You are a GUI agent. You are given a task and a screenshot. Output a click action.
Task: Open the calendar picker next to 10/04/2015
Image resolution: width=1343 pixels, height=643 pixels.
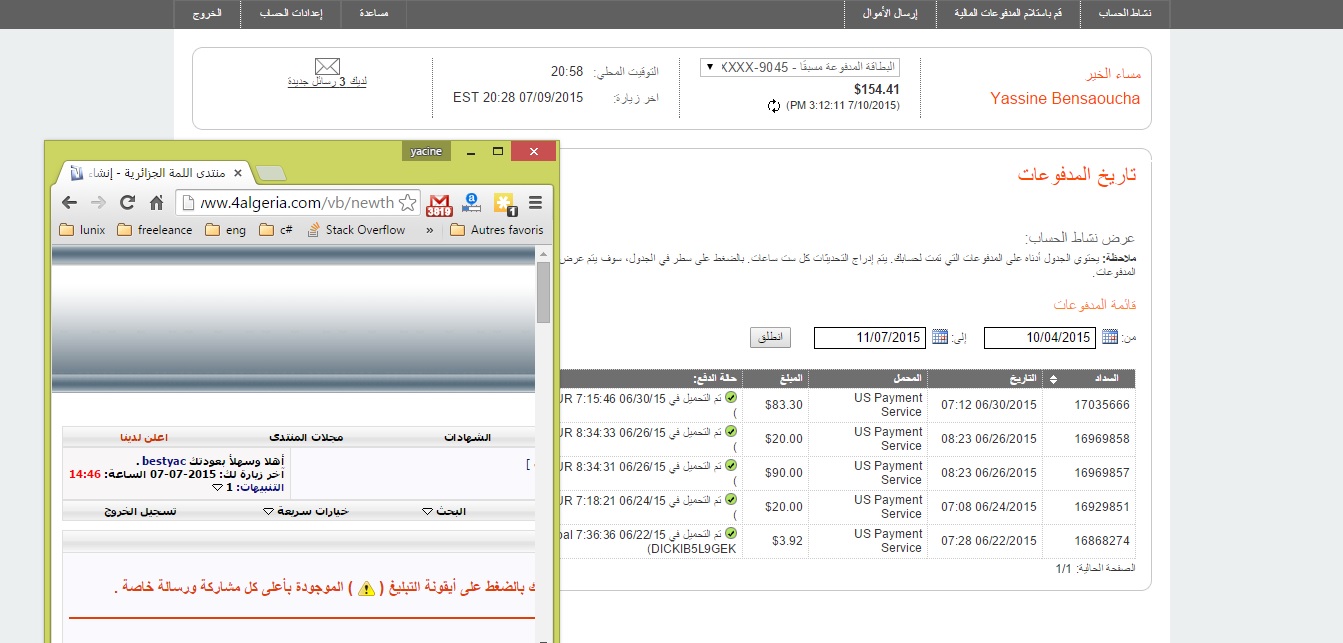1110,337
